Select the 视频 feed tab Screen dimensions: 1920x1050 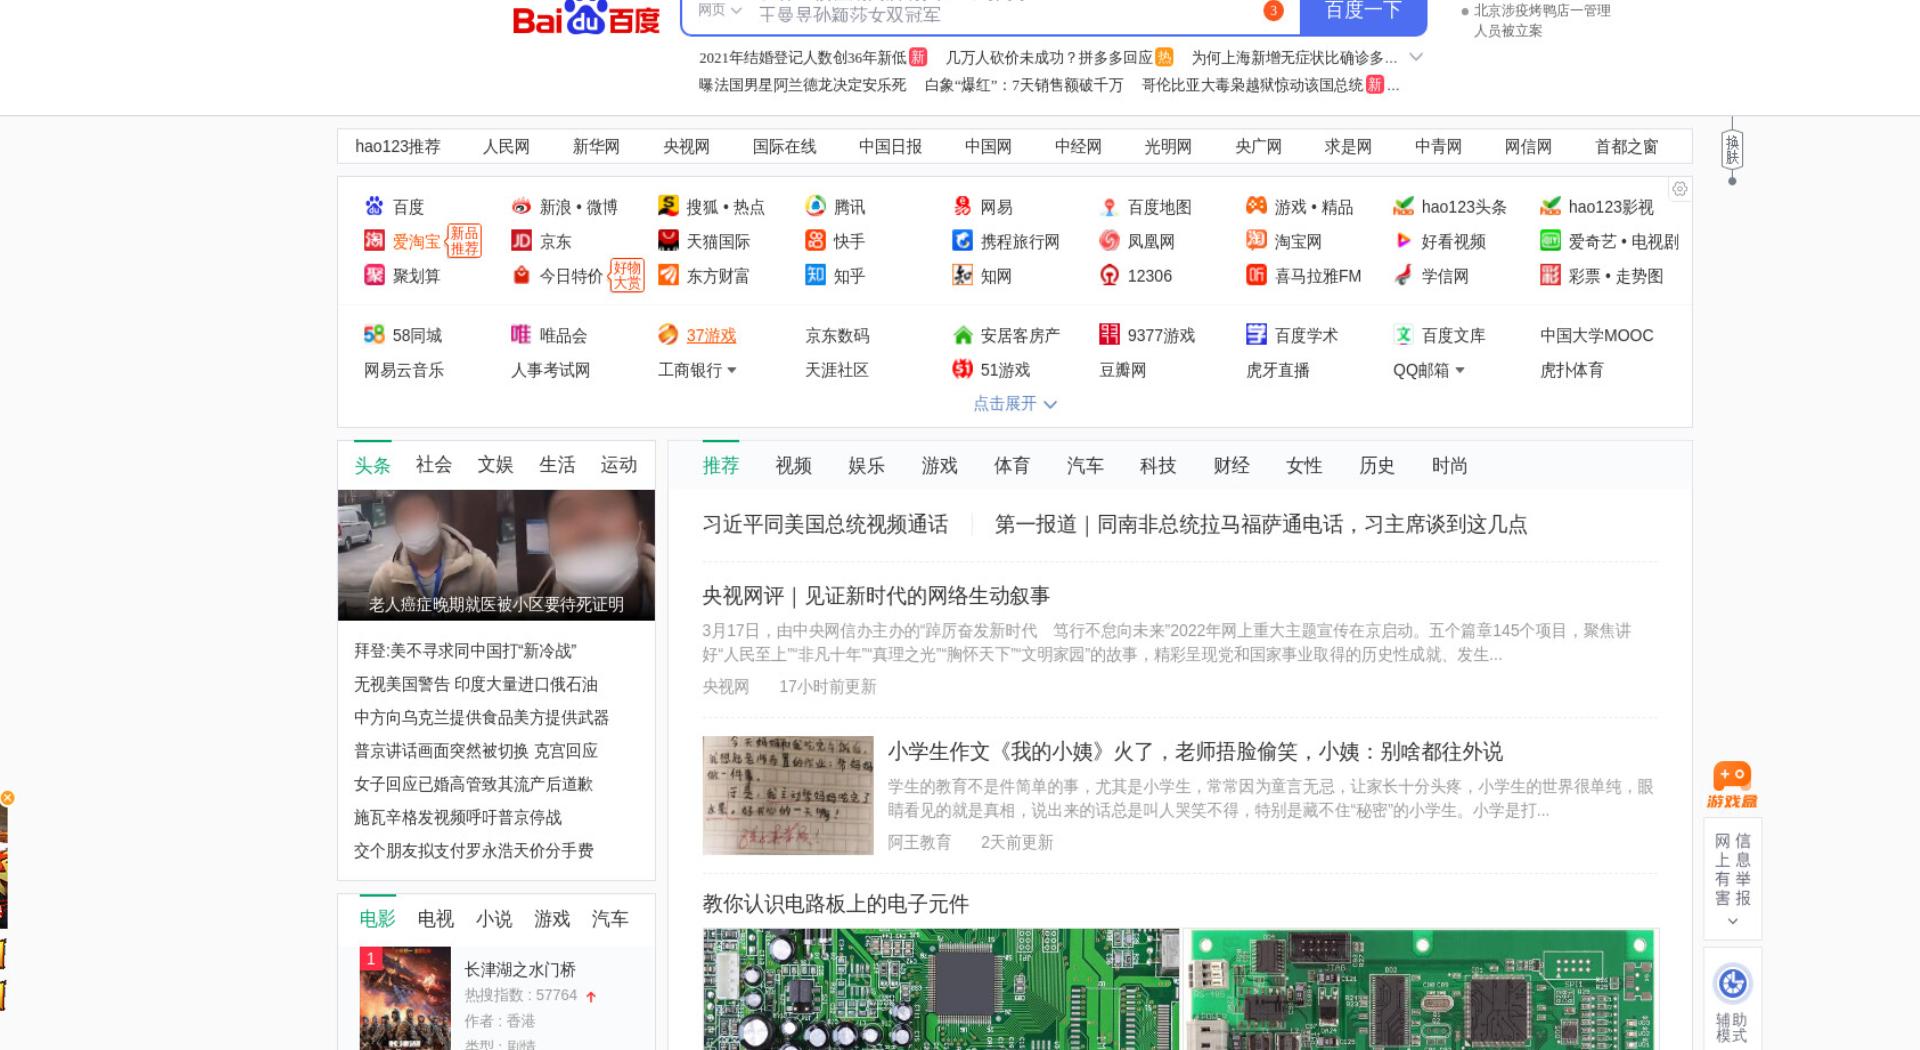point(793,465)
